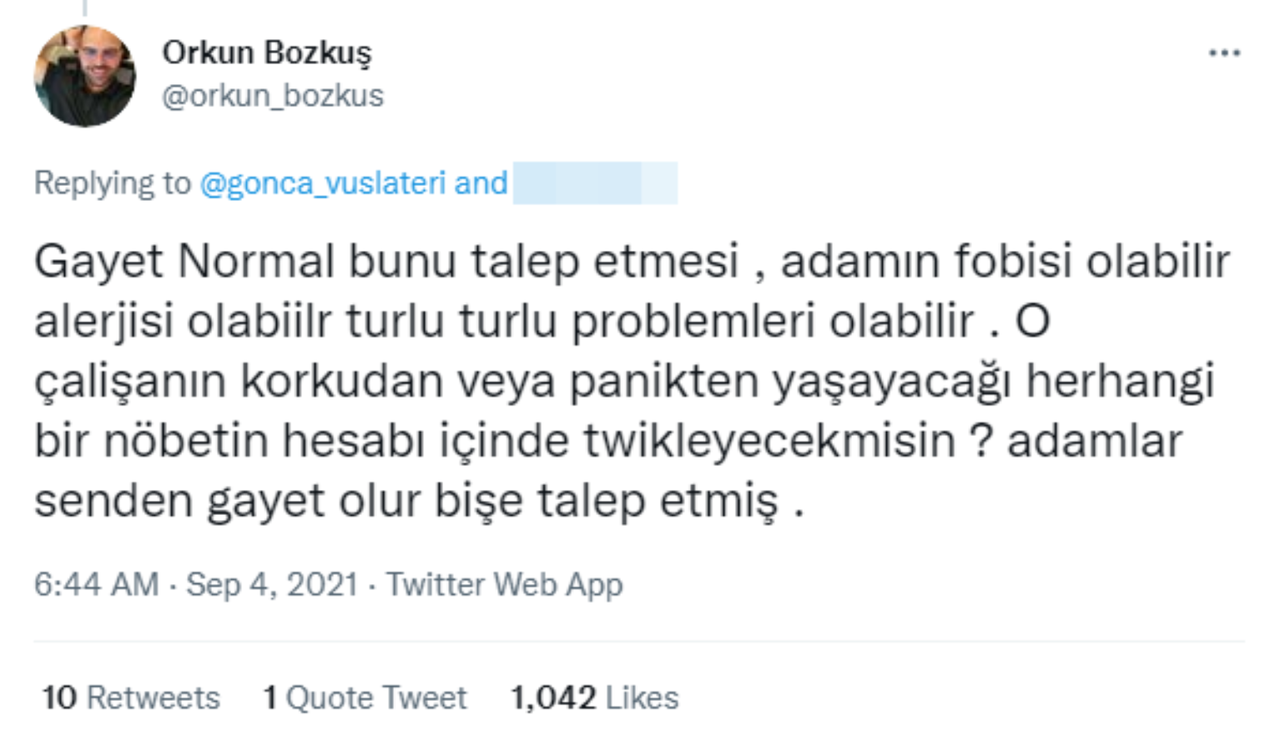Screen dimensions: 1280x750
Task: Click the tweet line starting "alerjisi olabiilr"
Action: (x=520, y=323)
